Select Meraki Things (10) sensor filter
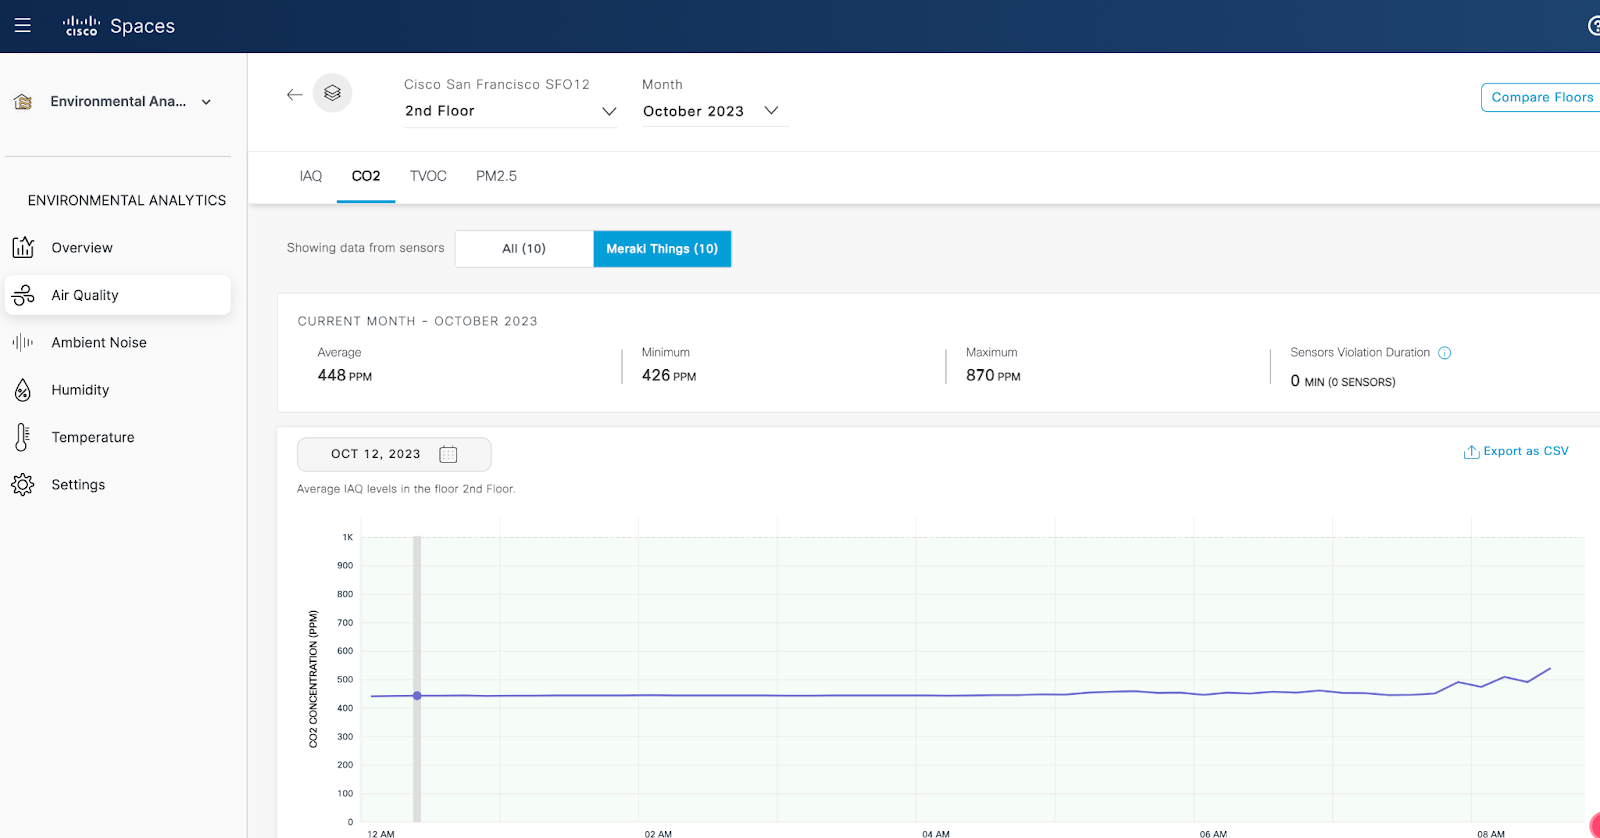Viewport: 1600px width, 838px height. tap(662, 249)
